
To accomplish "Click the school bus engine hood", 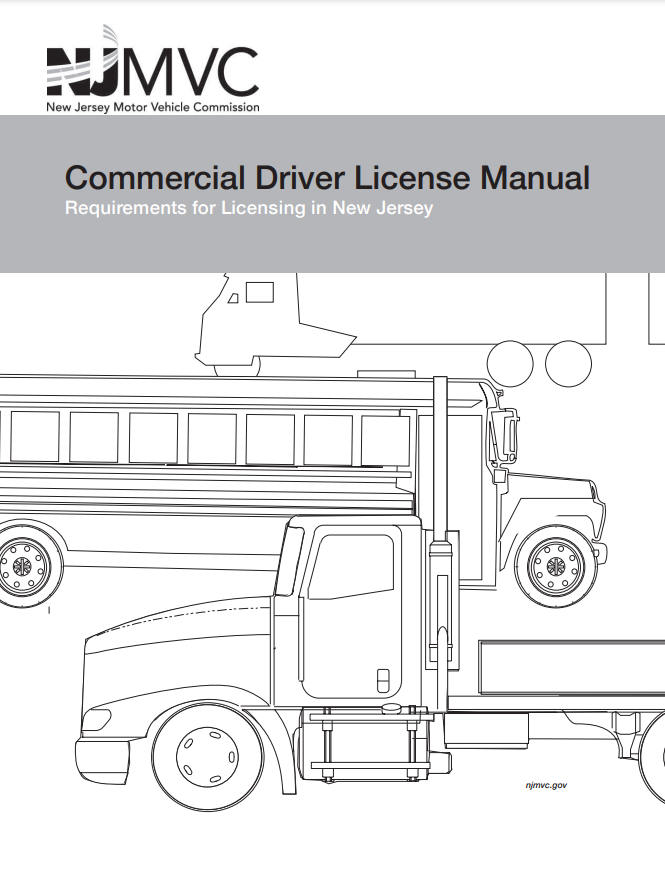I will (x=560, y=503).
